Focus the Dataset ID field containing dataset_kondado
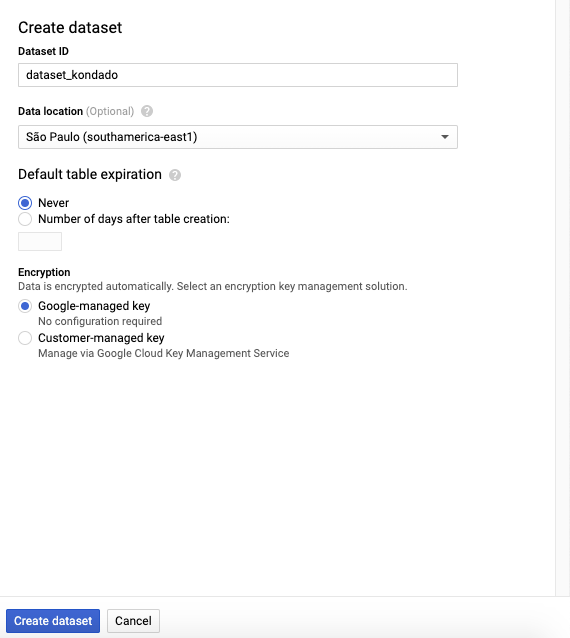Screen dimensions: 570x638 238,75
